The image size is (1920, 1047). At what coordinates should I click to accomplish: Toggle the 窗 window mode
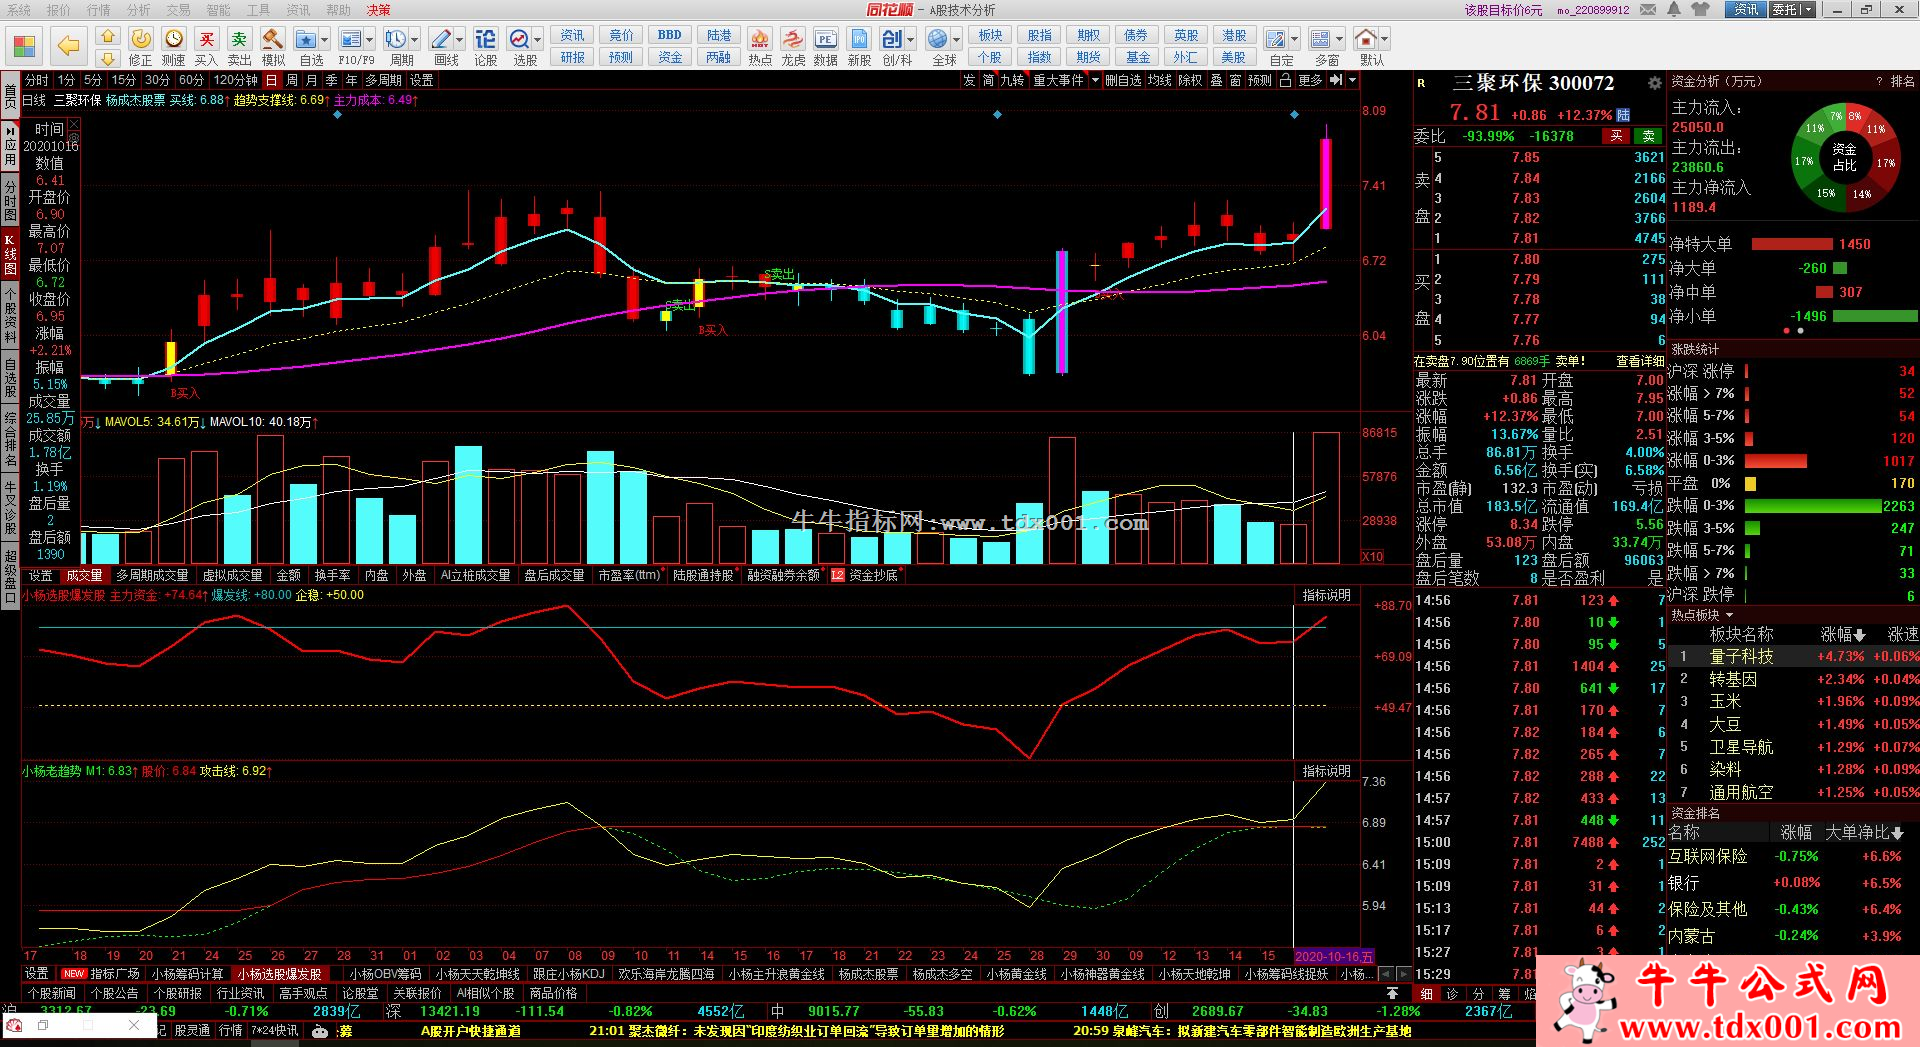pyautogui.click(x=1236, y=80)
